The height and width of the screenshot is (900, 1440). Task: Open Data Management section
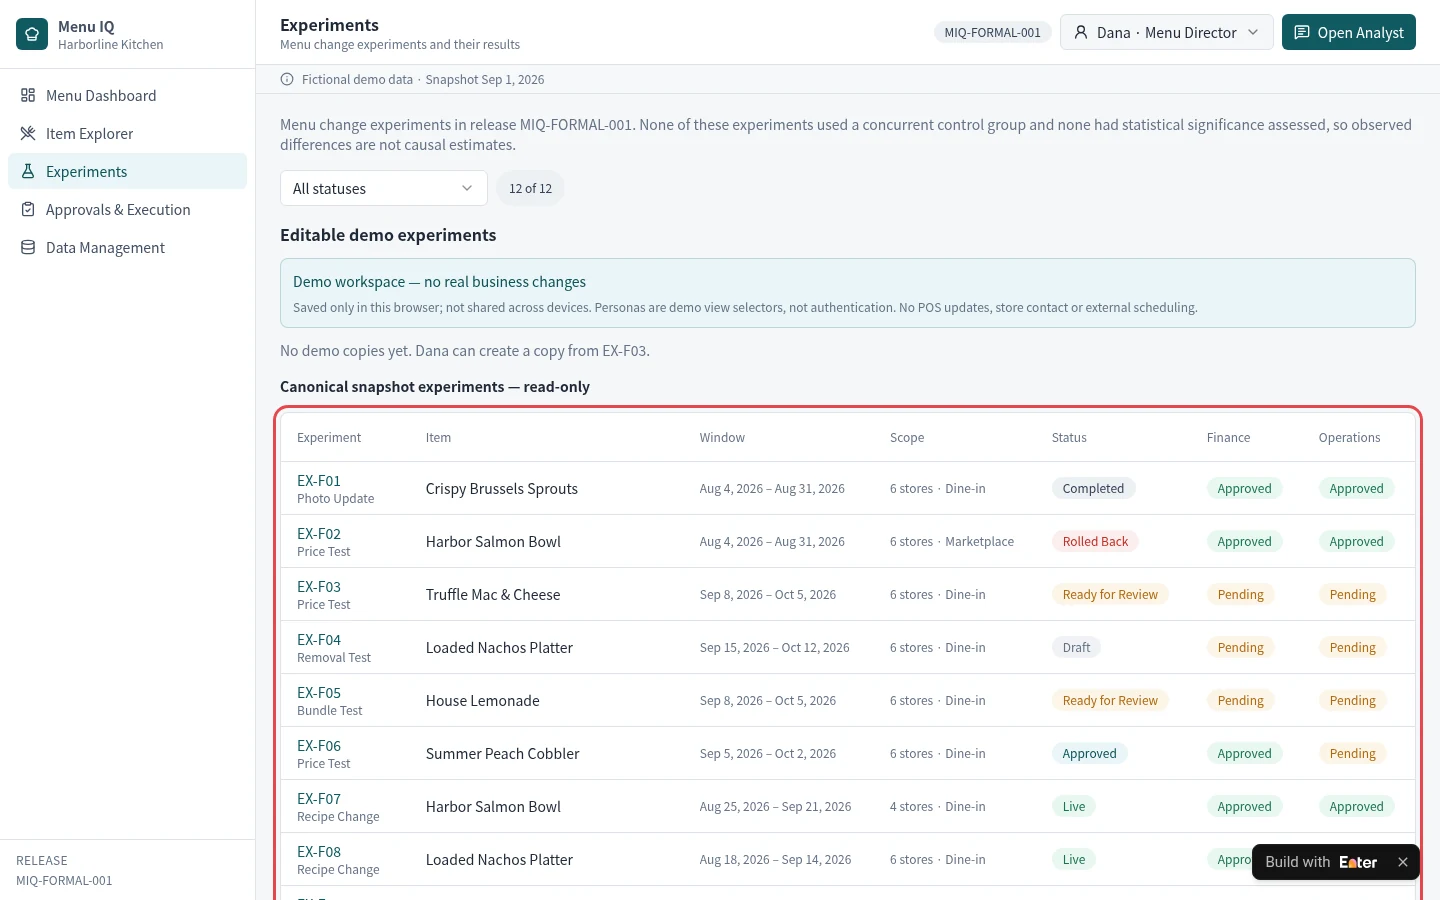coord(127,247)
